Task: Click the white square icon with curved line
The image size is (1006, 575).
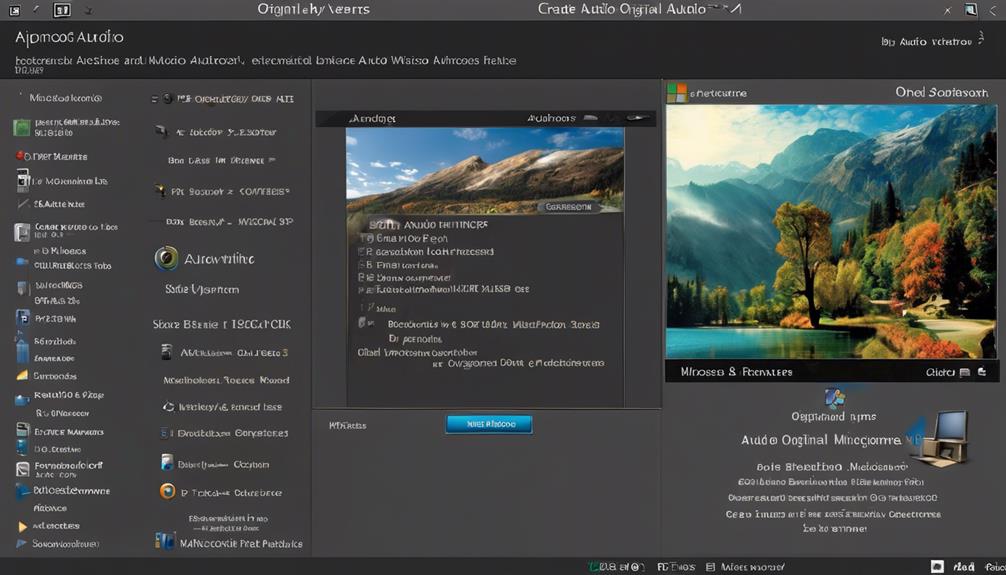Action: tap(22, 469)
